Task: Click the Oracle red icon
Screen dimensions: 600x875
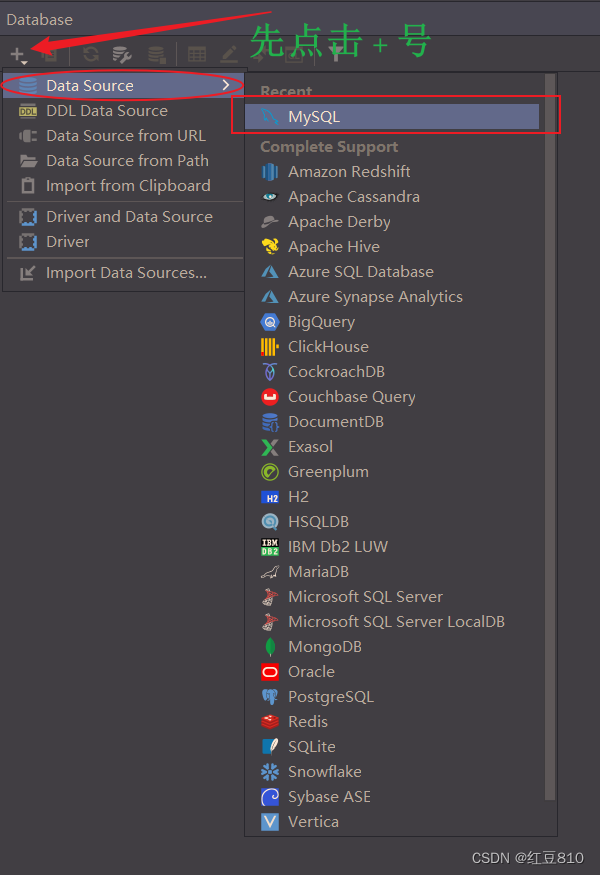Action: [x=270, y=672]
